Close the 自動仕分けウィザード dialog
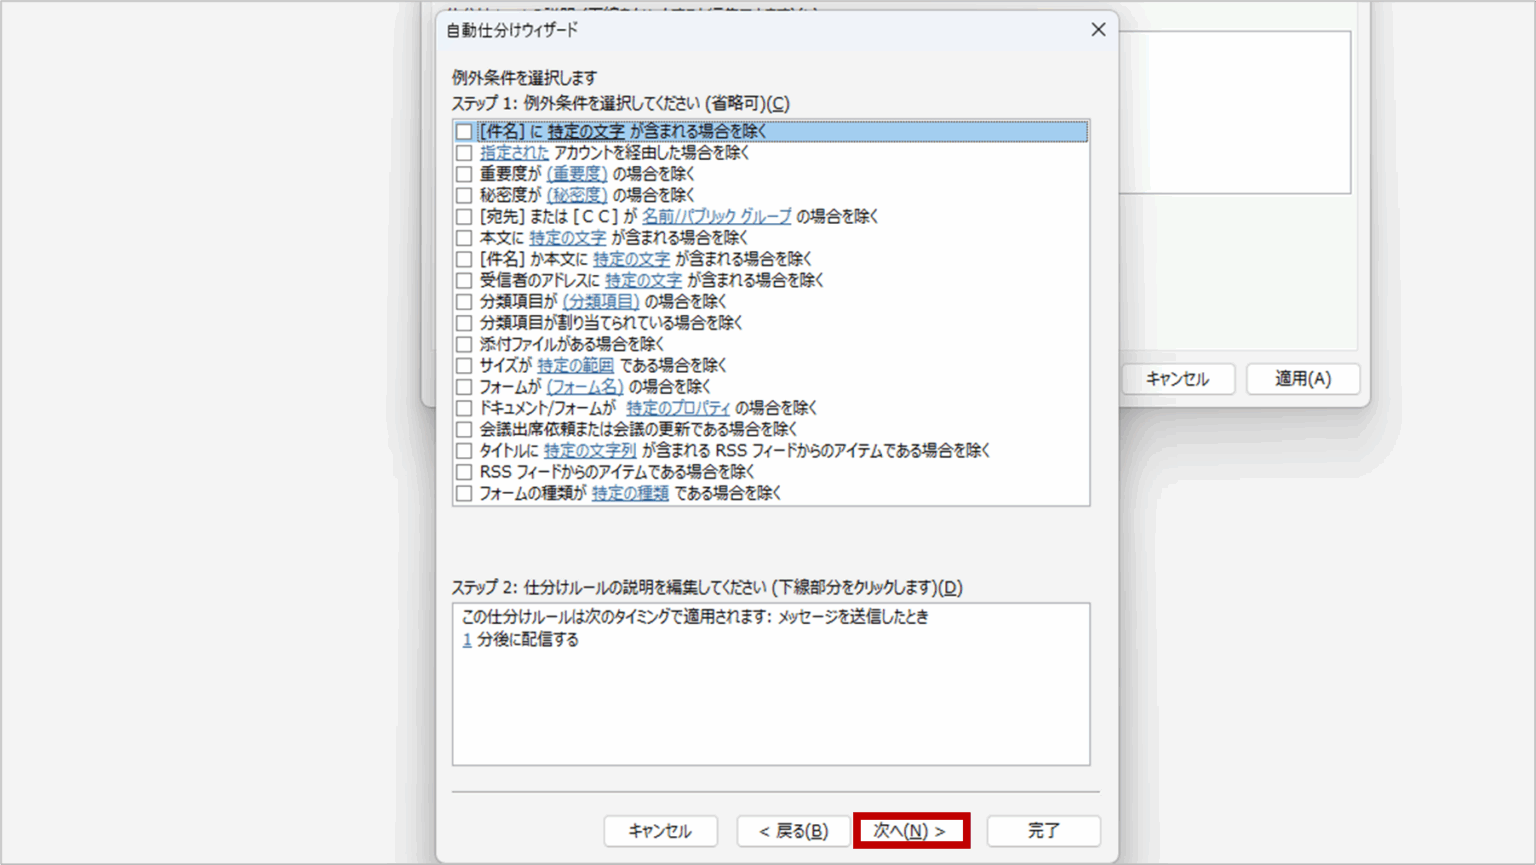 [x=1098, y=30]
